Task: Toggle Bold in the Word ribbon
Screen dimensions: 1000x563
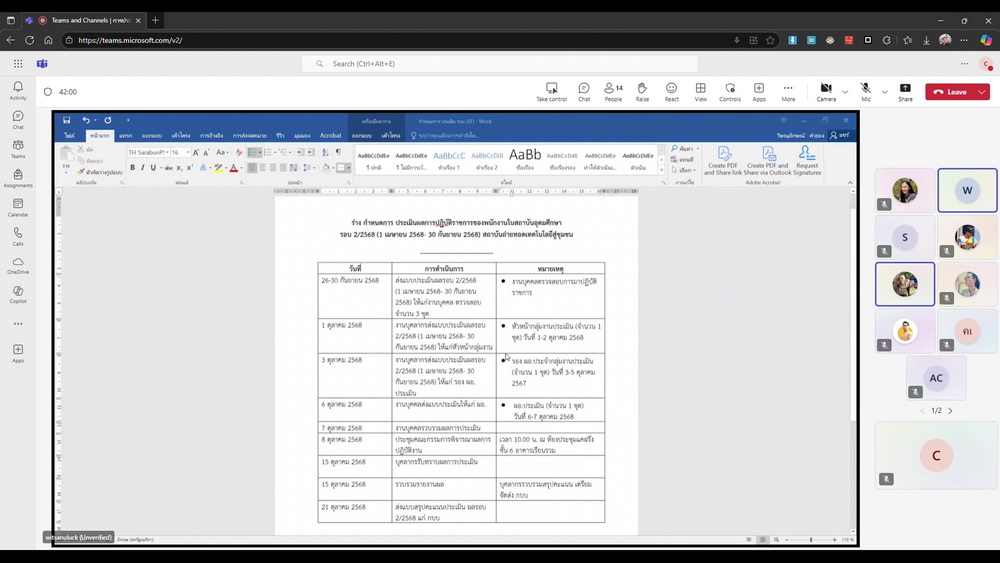Action: 133,168
